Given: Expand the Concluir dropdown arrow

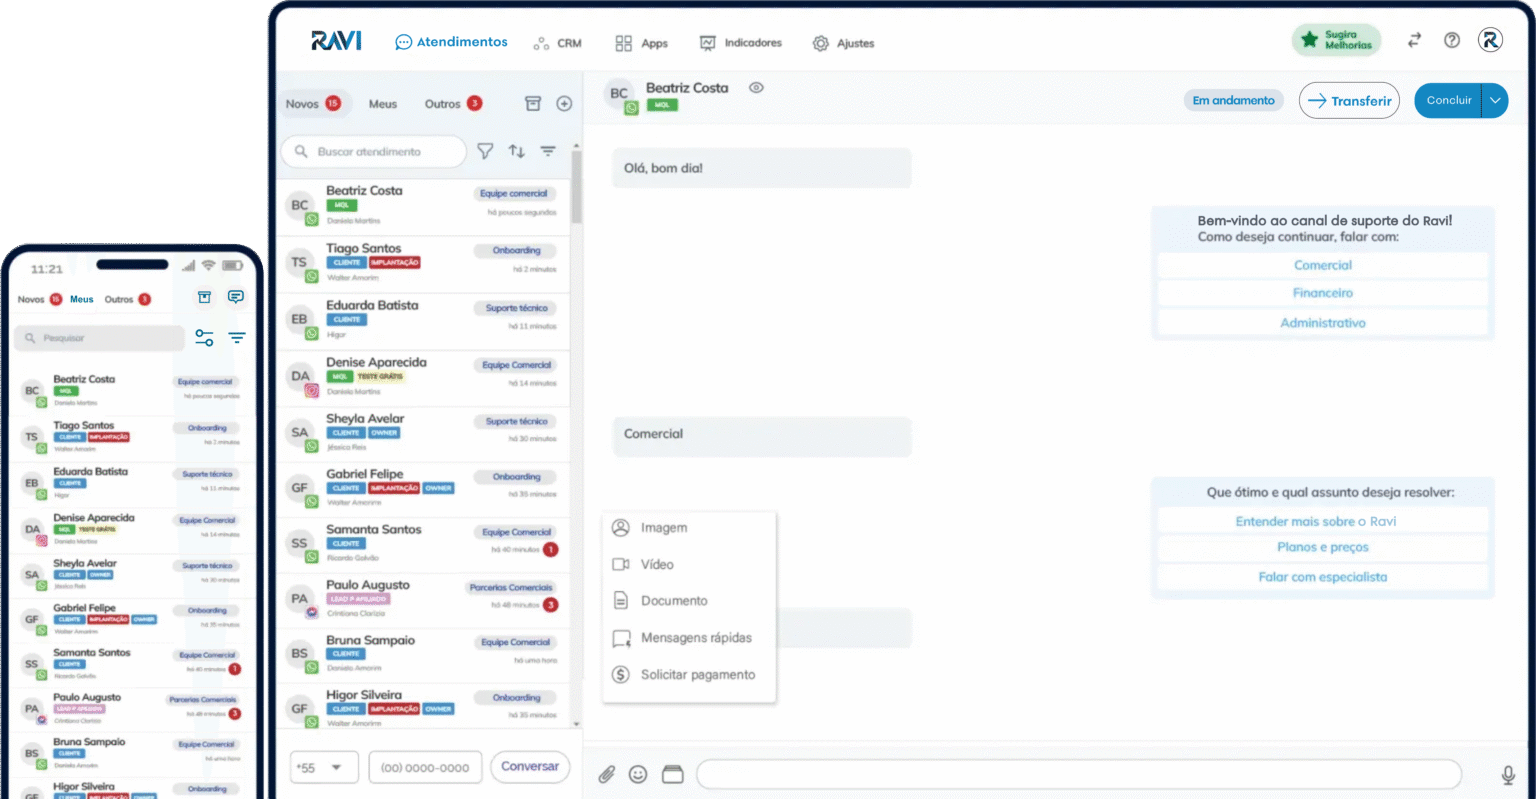Looking at the screenshot, I should click(1495, 100).
